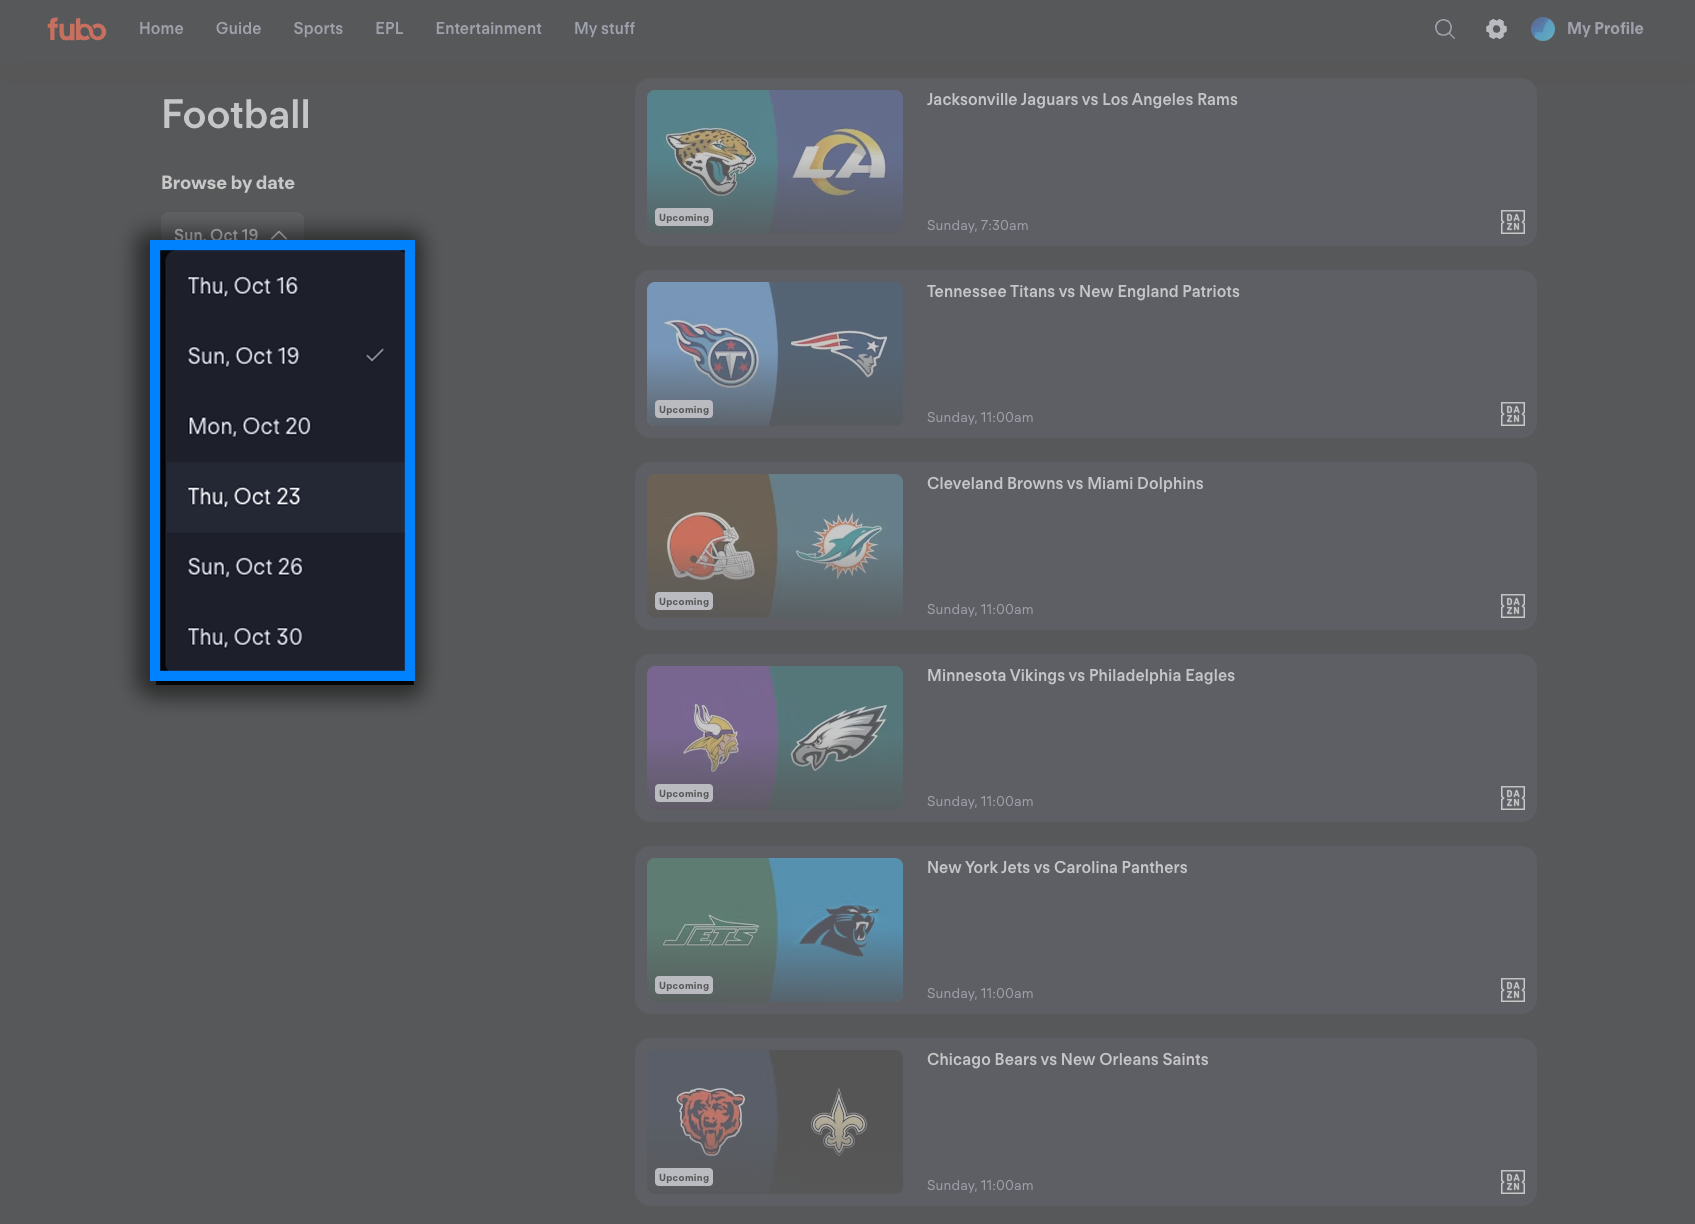Viewport: 1695px width, 1224px height.
Task: Click the profile avatar icon
Action: pos(1543,29)
